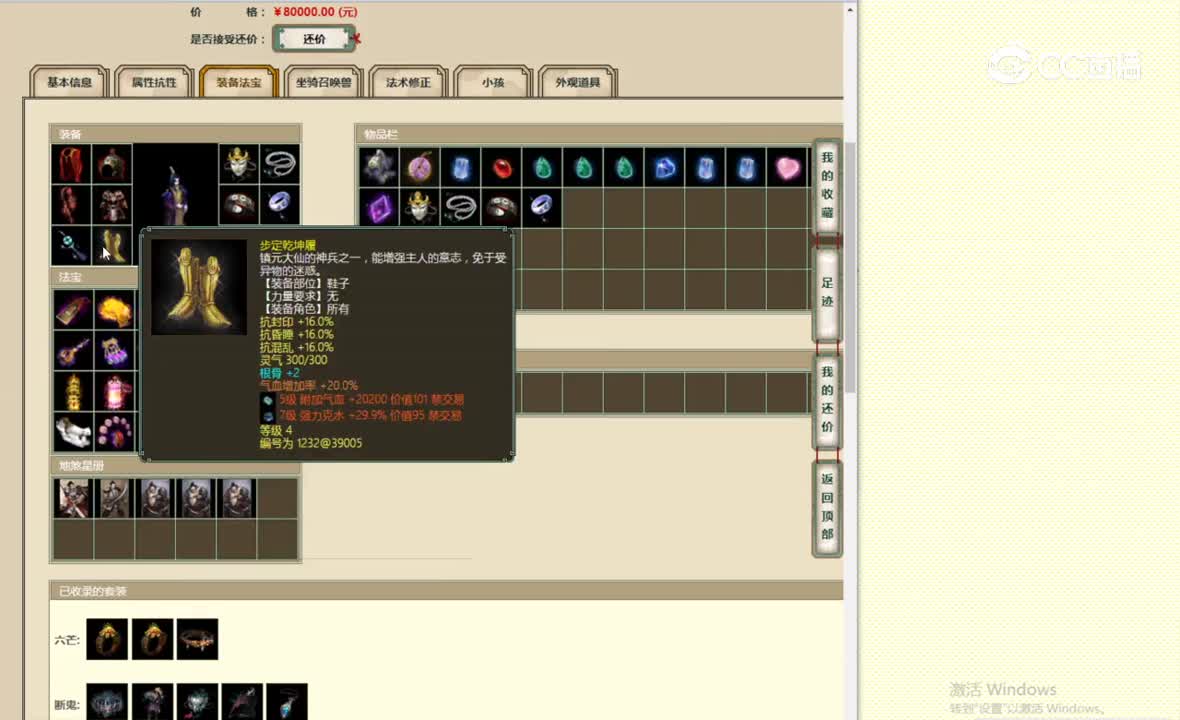Screen dimensions: 1180x720
Task: Select the red gem in 物品栏
Action: [500, 167]
